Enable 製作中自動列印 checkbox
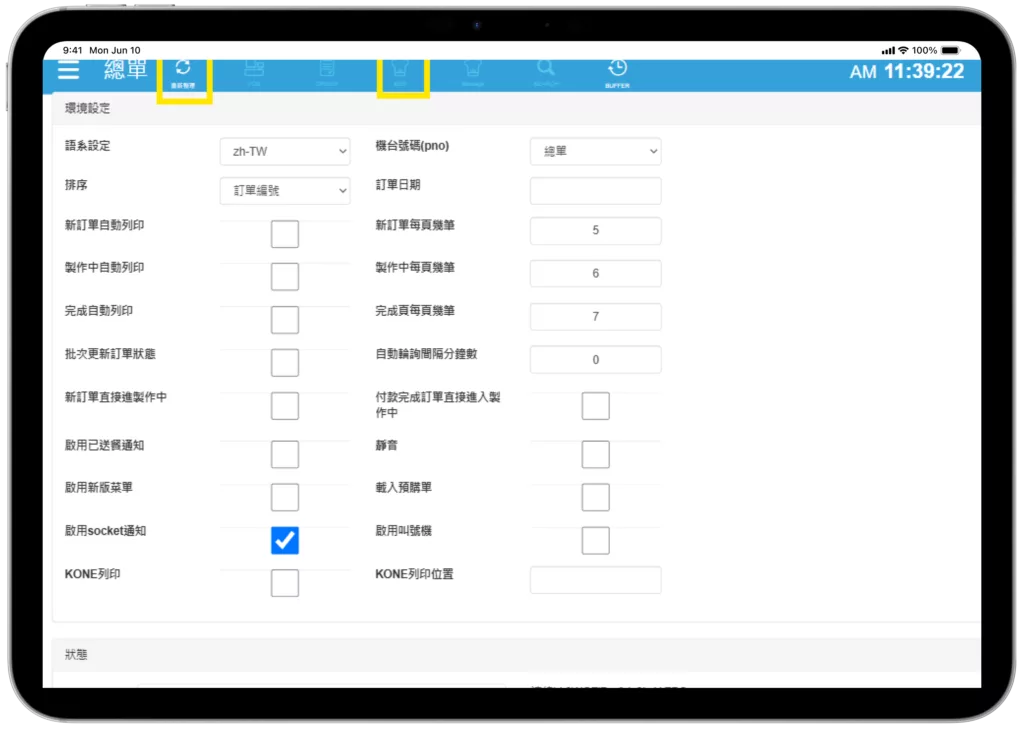 pyautogui.click(x=285, y=277)
